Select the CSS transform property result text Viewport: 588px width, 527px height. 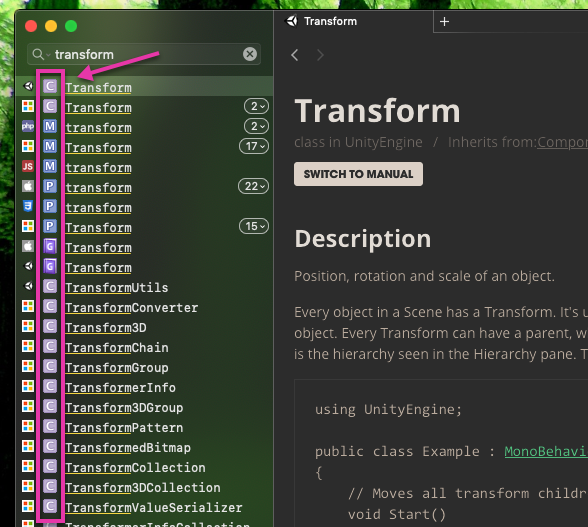(98, 207)
